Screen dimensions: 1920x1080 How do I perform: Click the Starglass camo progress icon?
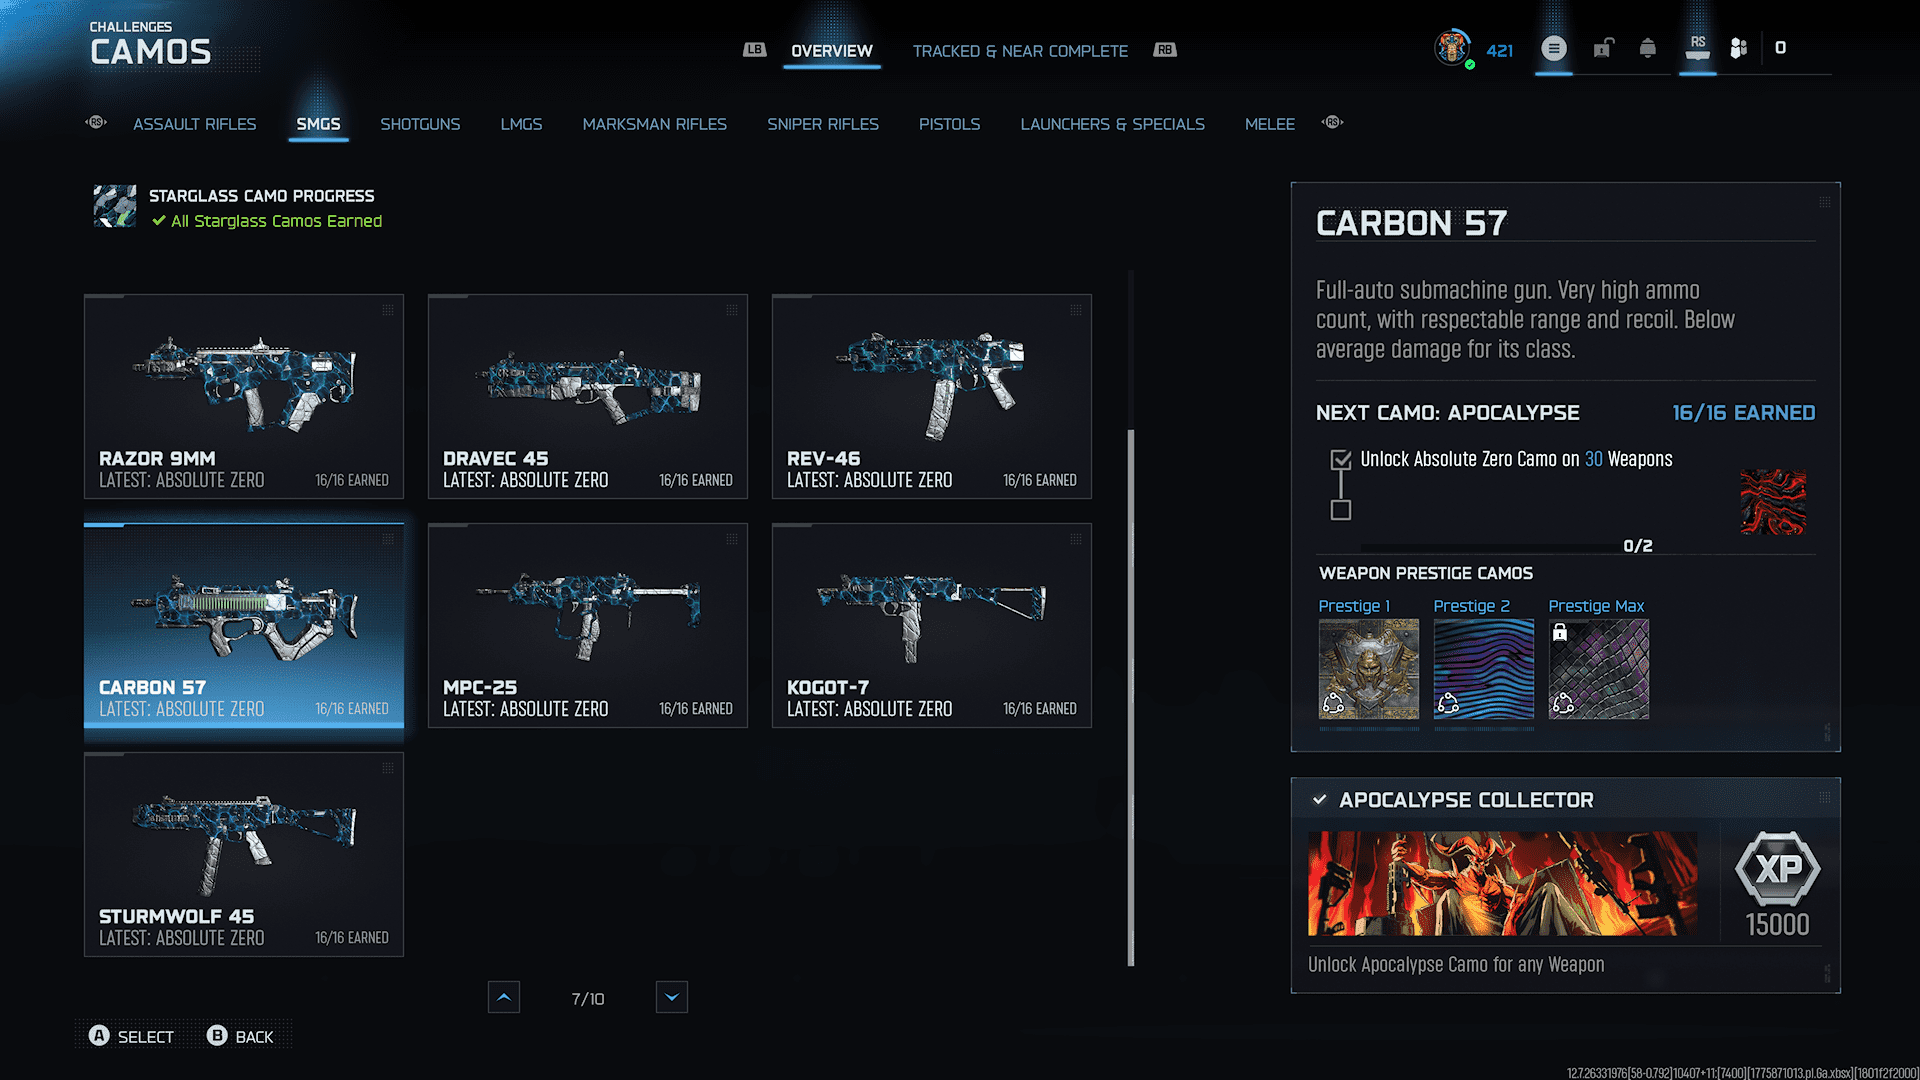click(115, 206)
